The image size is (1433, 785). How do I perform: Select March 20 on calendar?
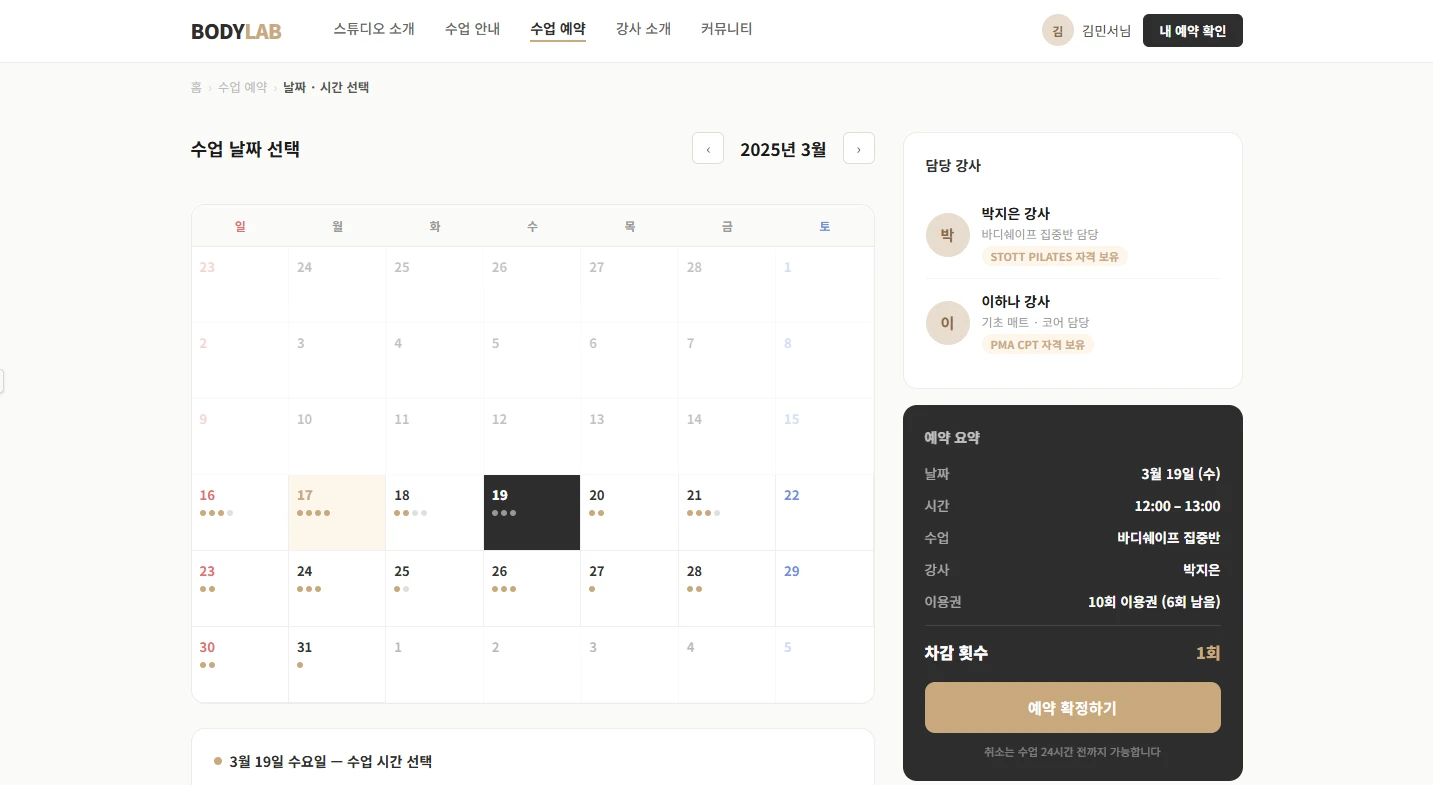coord(629,512)
